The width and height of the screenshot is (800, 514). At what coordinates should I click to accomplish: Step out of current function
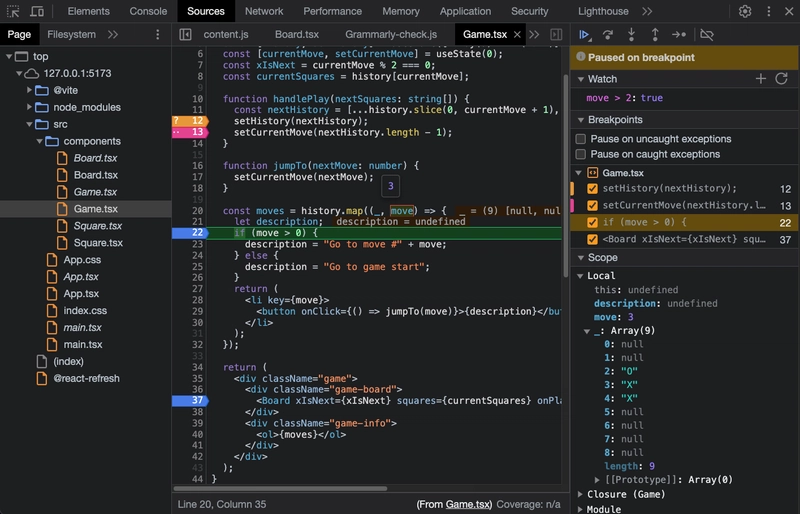click(655, 35)
